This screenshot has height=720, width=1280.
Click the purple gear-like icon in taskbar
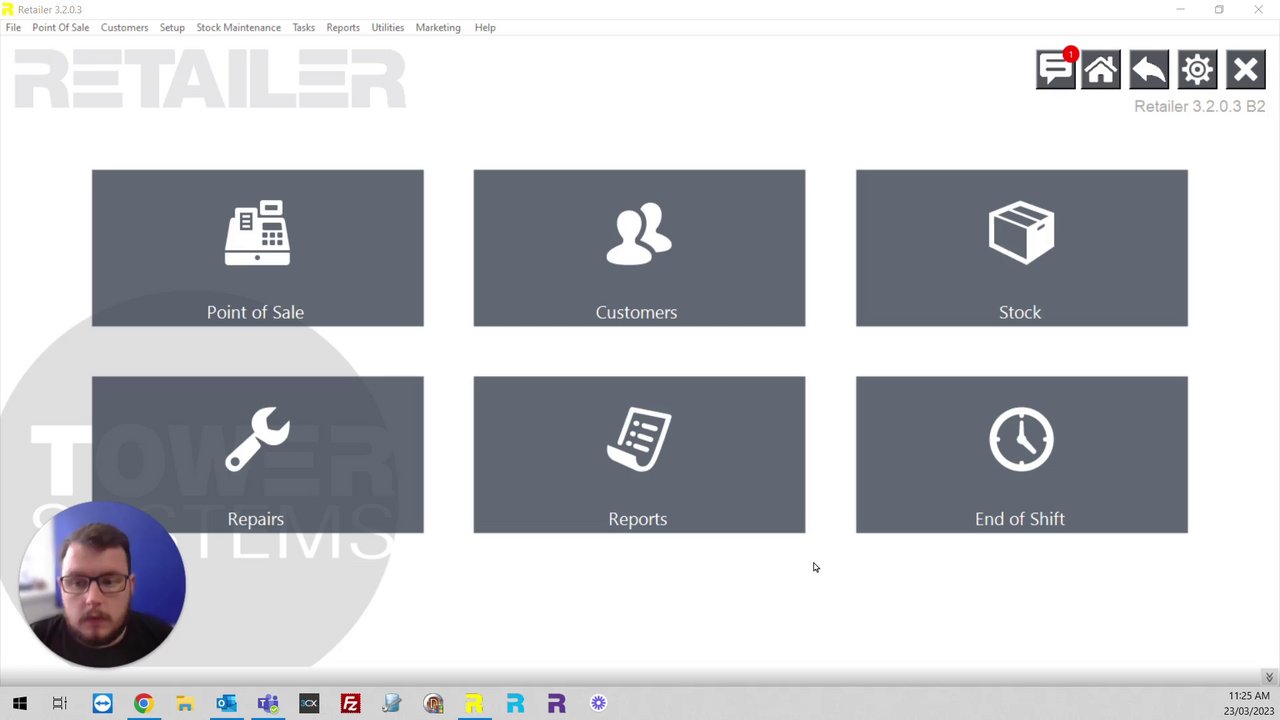pyautogui.click(x=598, y=703)
